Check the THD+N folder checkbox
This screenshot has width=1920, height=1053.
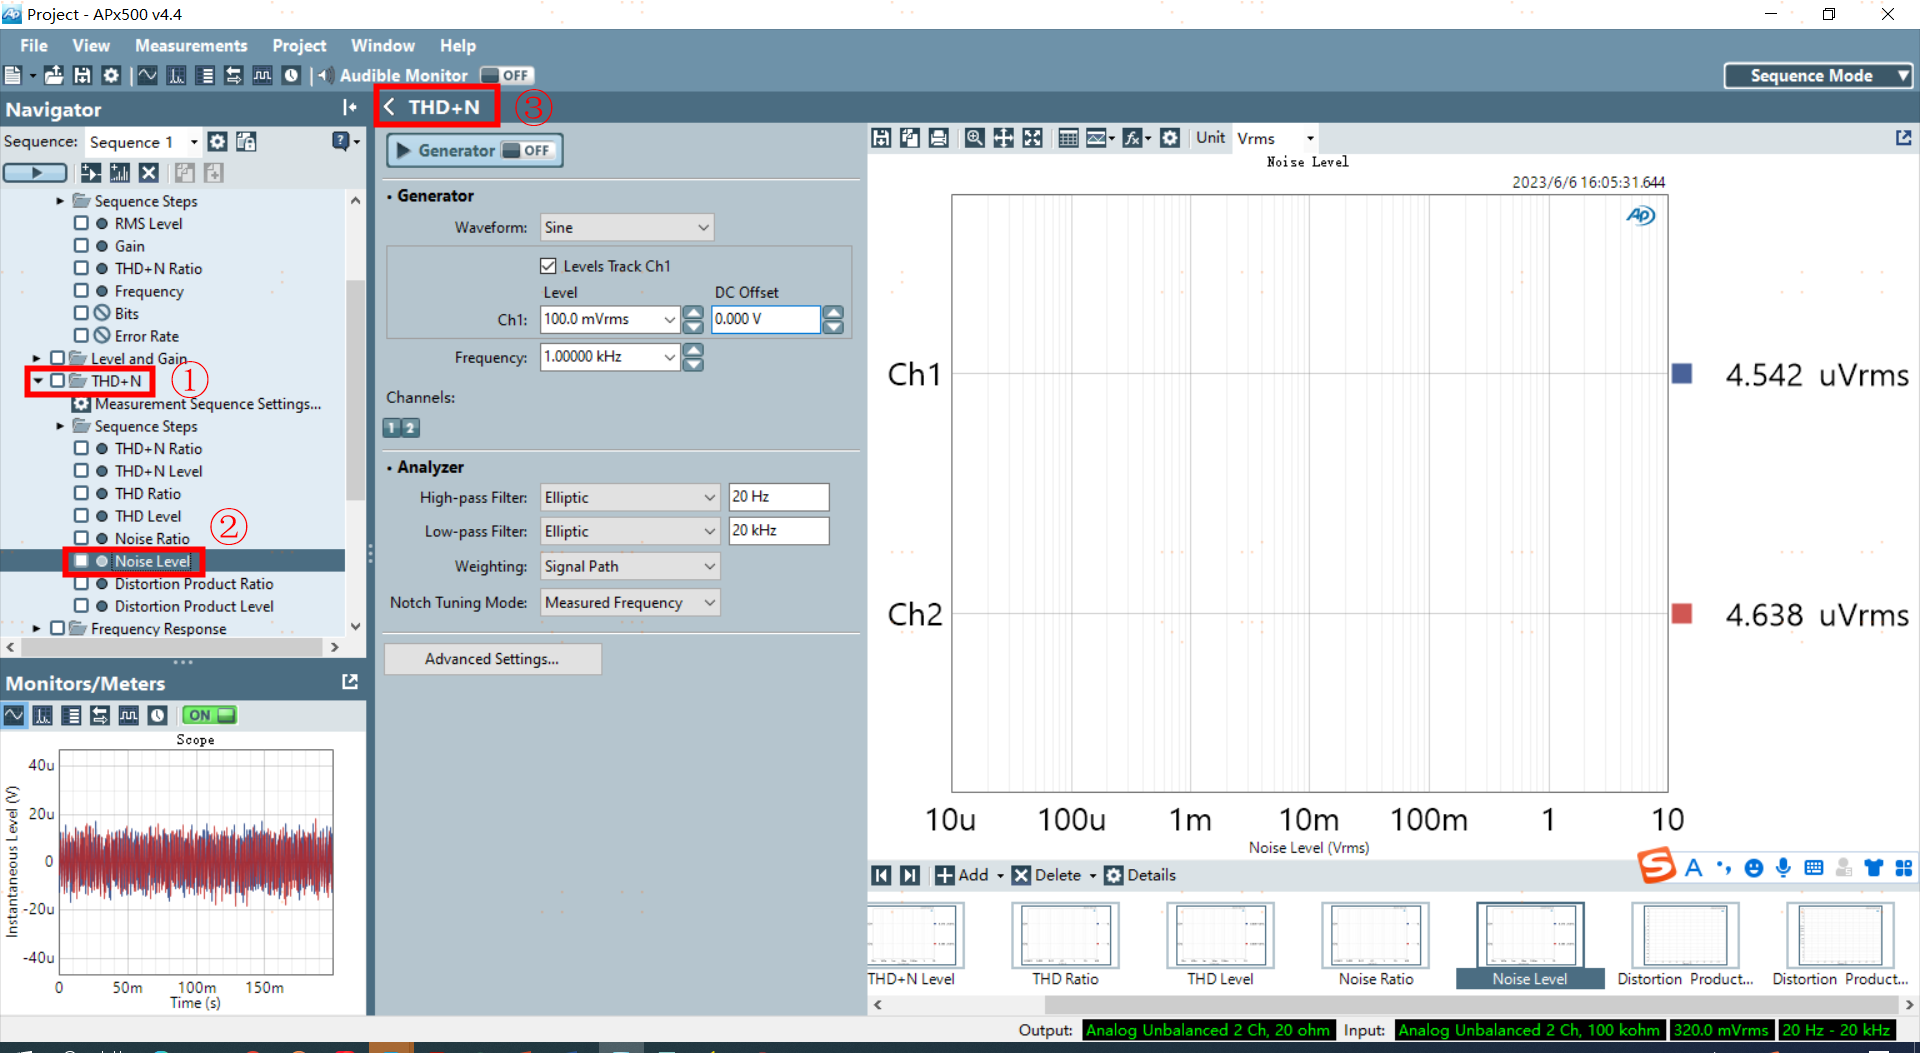(x=57, y=381)
